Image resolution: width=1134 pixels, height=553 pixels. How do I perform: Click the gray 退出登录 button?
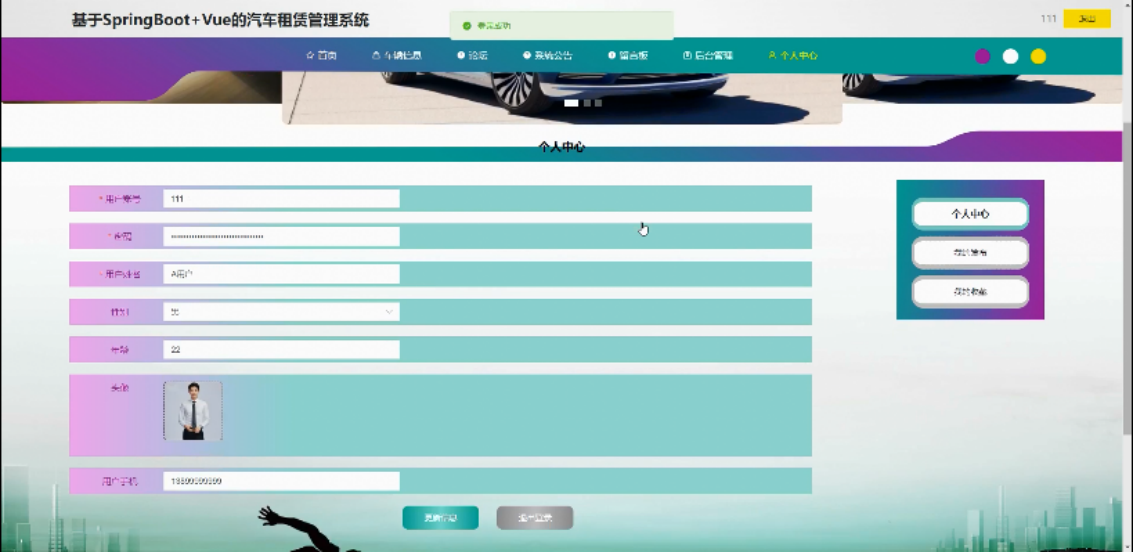pos(534,518)
